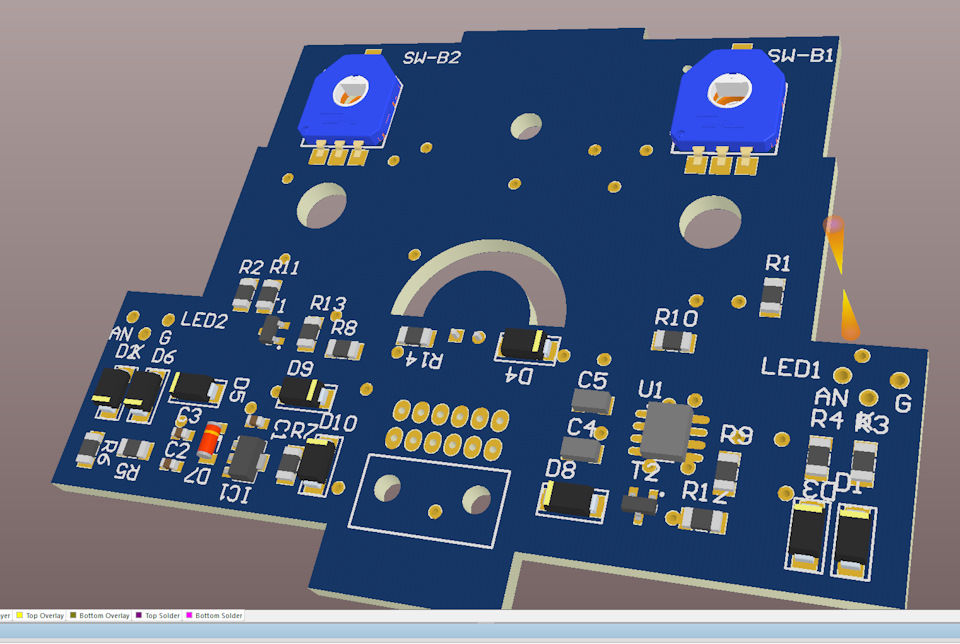Click the R10 silkscreen label
The width and height of the screenshot is (960, 644).
(x=676, y=318)
